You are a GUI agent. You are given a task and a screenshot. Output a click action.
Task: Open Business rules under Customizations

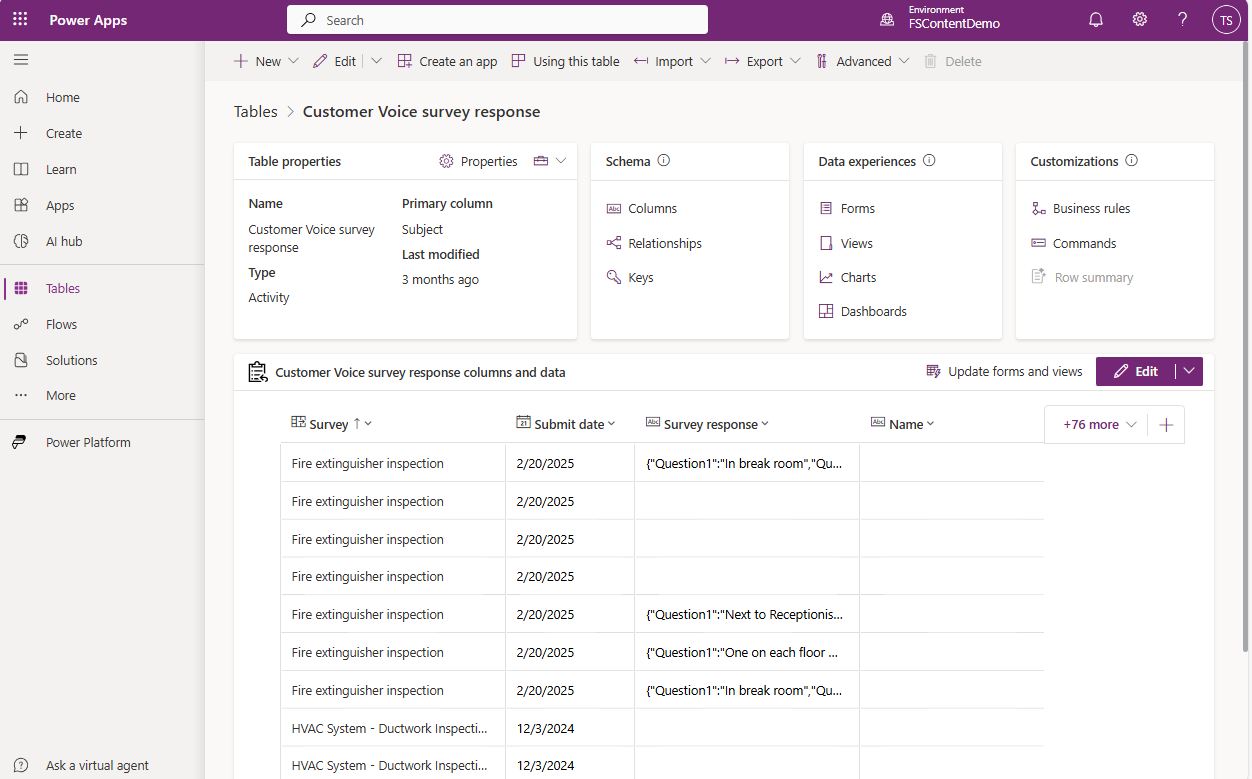1090,208
